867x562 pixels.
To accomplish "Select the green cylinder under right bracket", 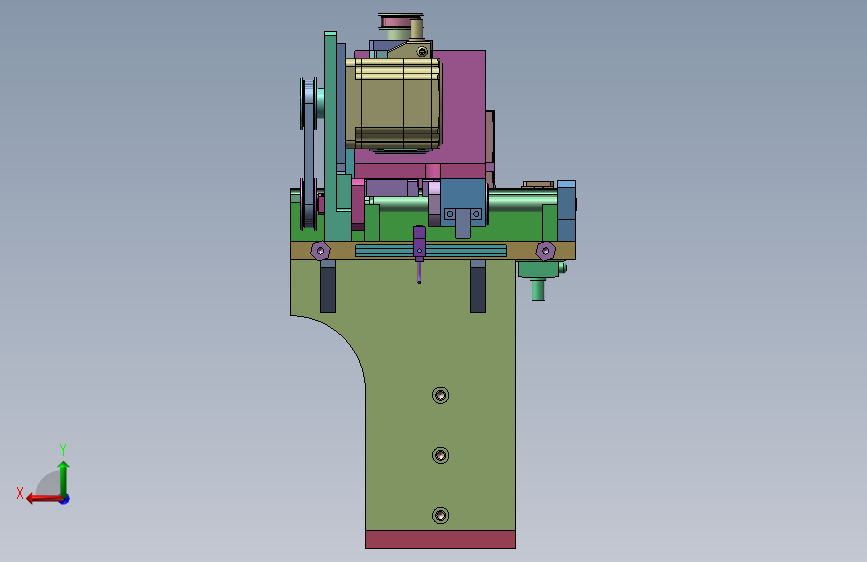I will pyautogui.click(x=538, y=289).
